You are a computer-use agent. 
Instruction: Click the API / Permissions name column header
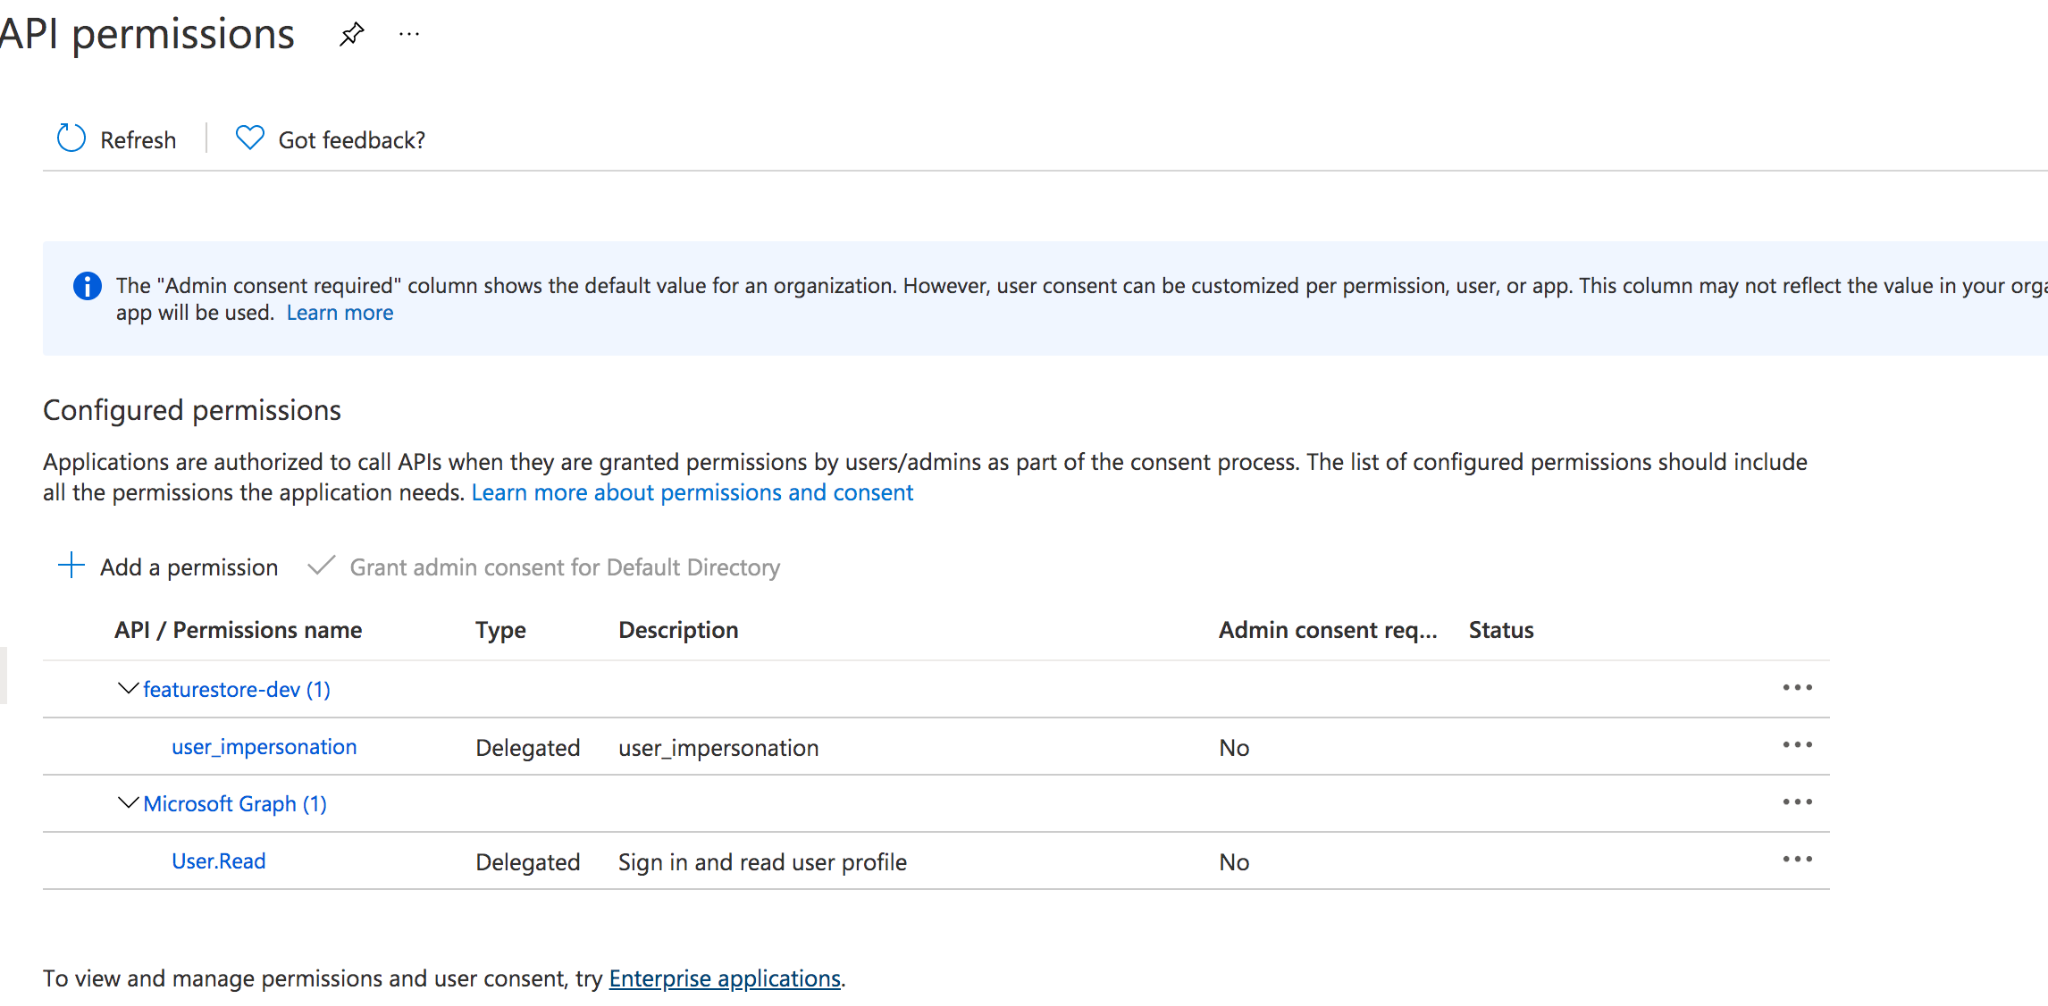click(238, 630)
